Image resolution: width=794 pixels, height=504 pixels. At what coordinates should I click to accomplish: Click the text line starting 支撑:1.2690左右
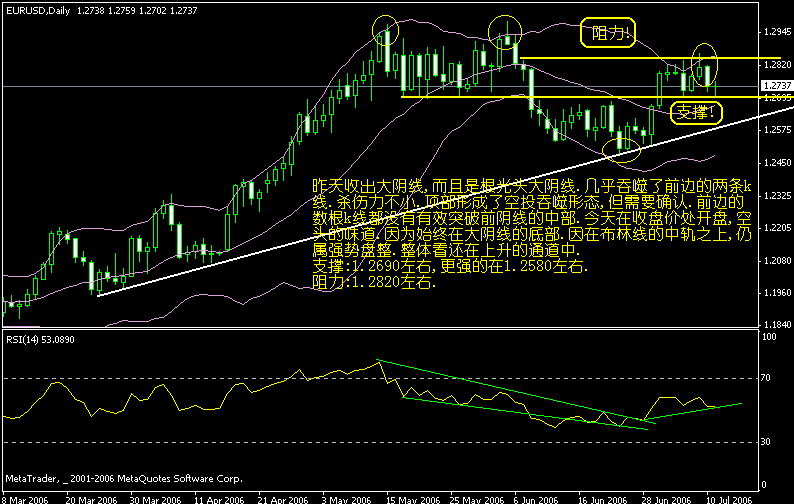[450, 266]
